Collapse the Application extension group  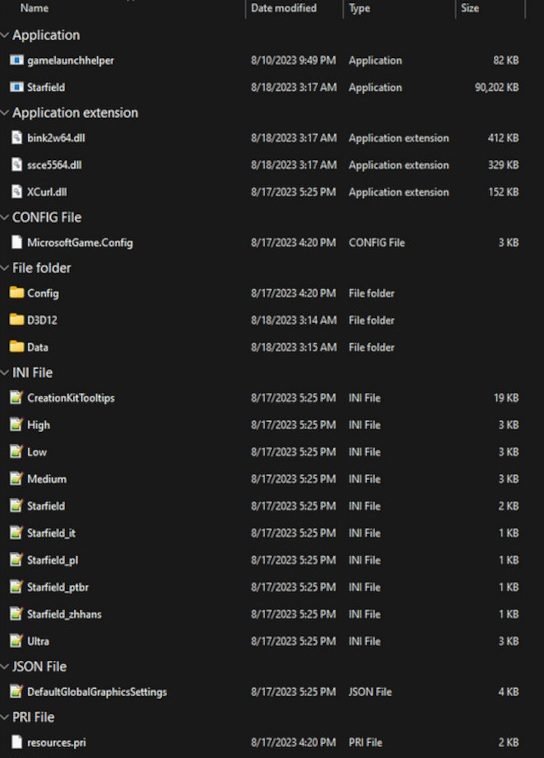5,113
